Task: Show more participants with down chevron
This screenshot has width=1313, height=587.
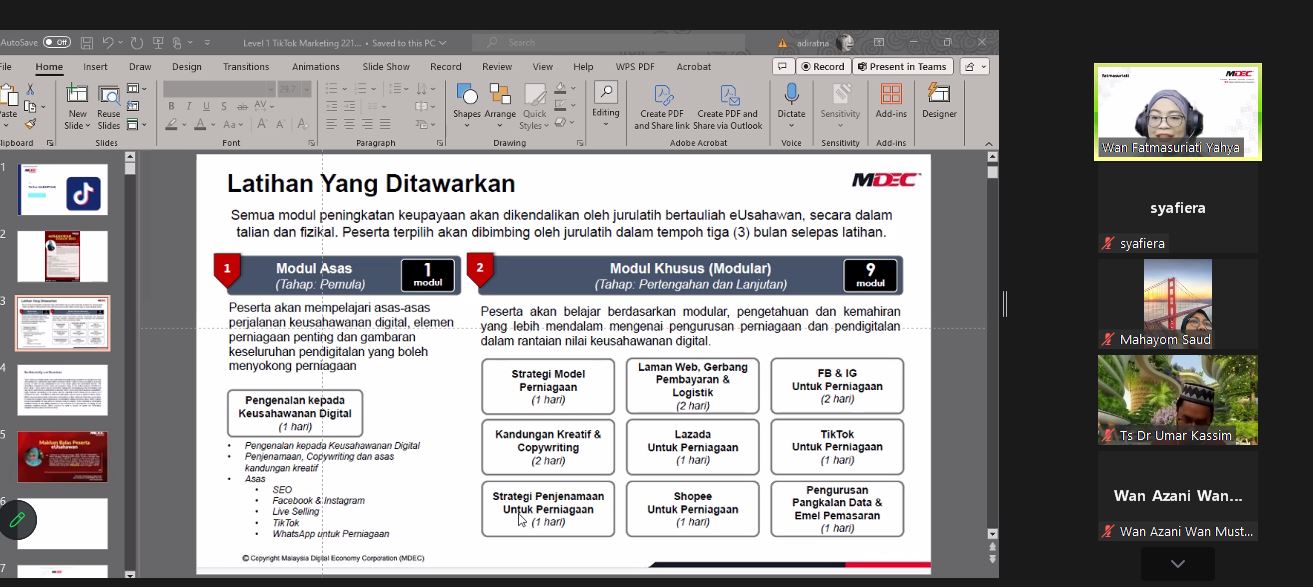Action: pos(1178,564)
